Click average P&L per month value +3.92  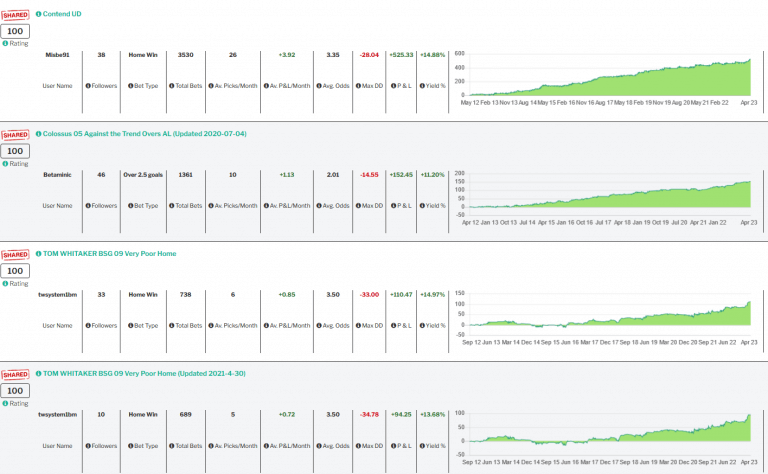(287, 55)
